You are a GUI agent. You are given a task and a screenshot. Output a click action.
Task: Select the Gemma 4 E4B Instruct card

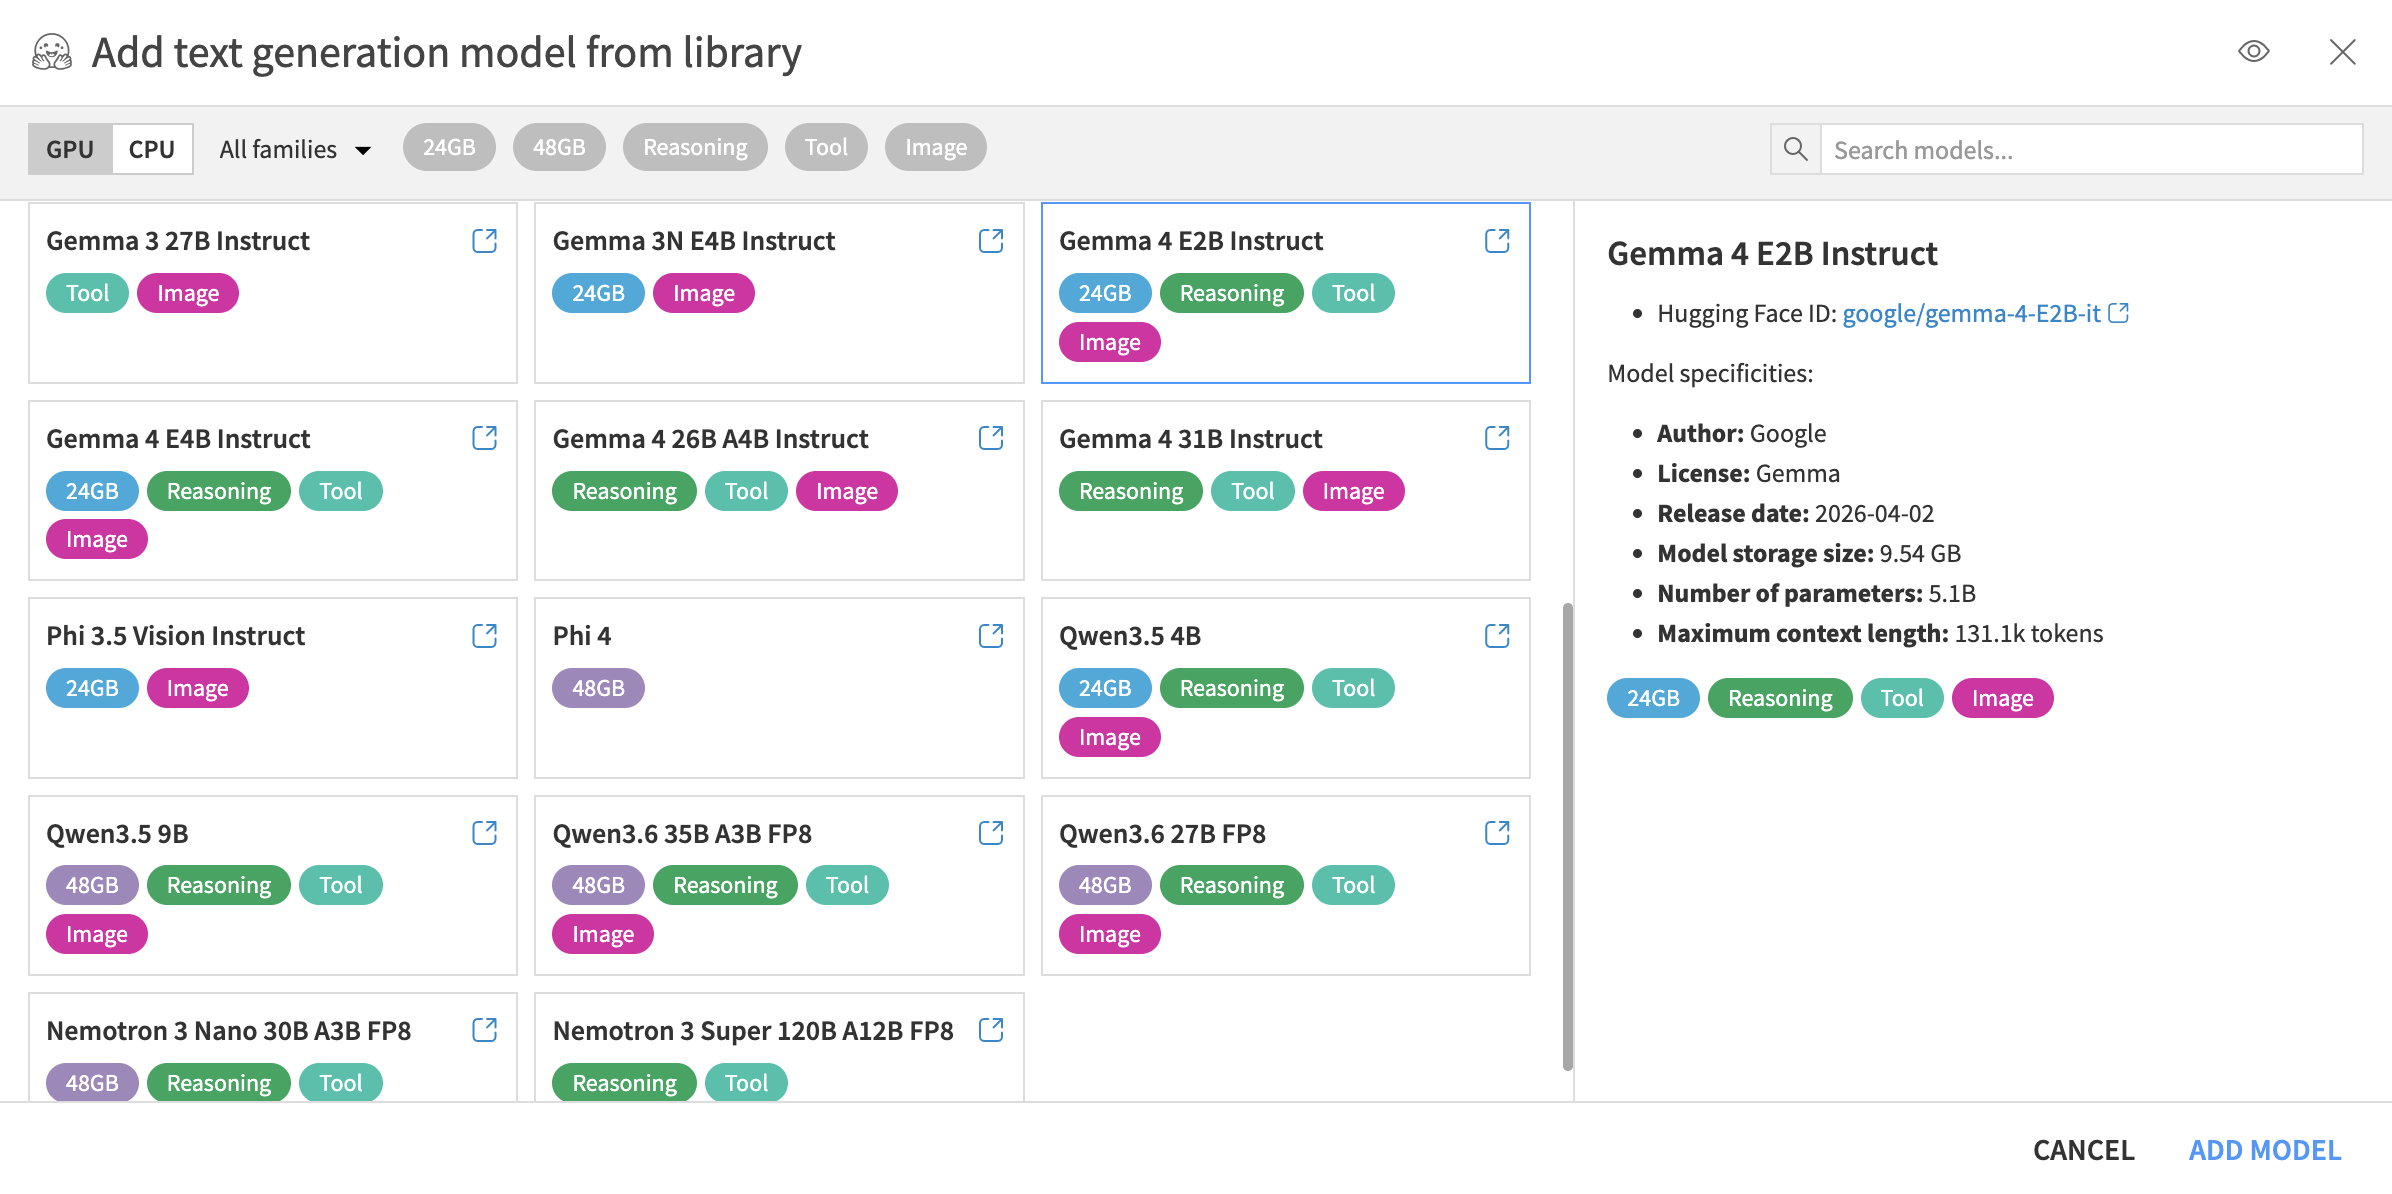click(273, 490)
